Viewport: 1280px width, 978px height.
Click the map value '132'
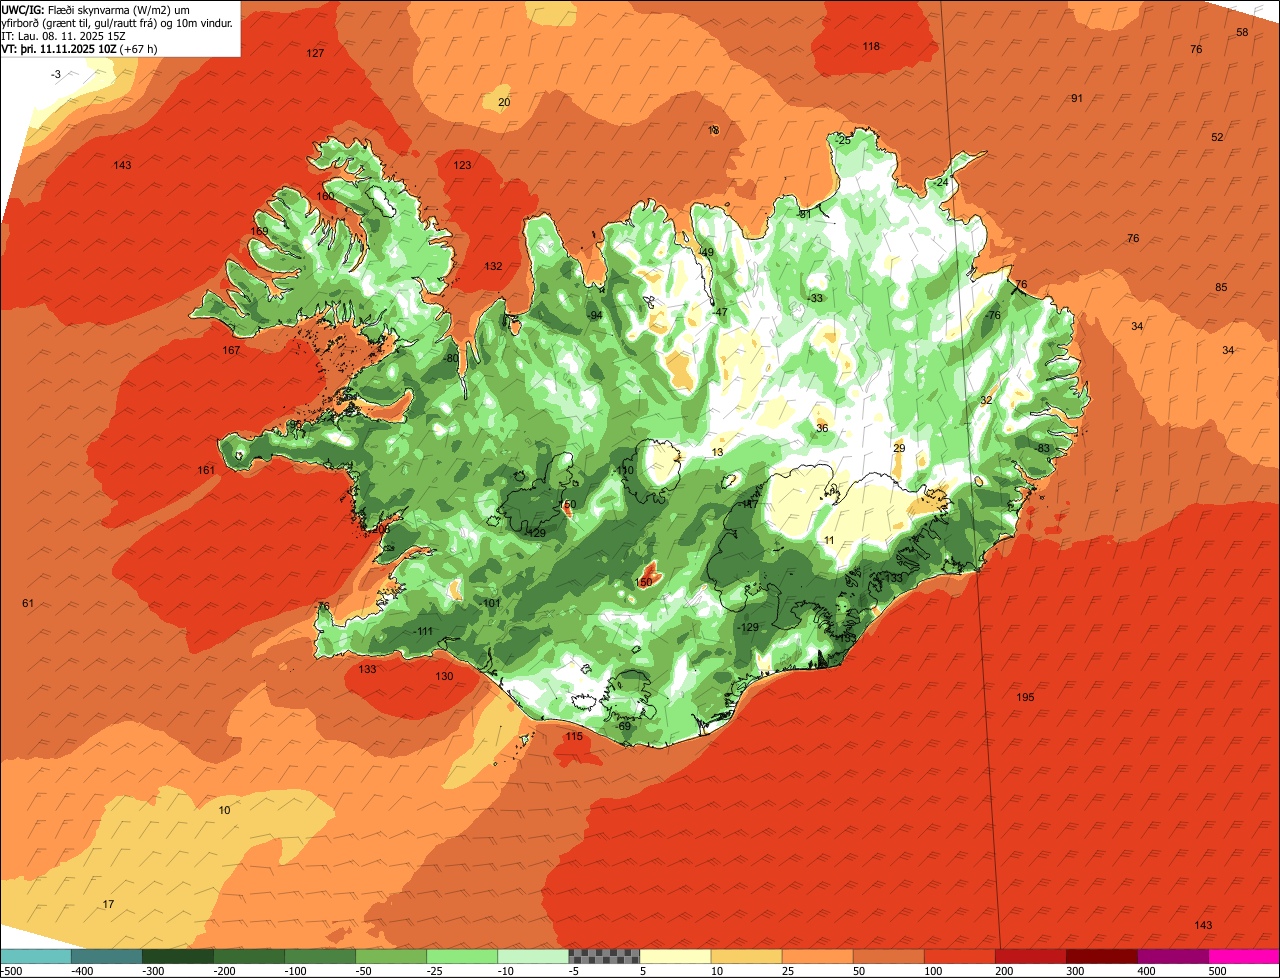pos(493,266)
